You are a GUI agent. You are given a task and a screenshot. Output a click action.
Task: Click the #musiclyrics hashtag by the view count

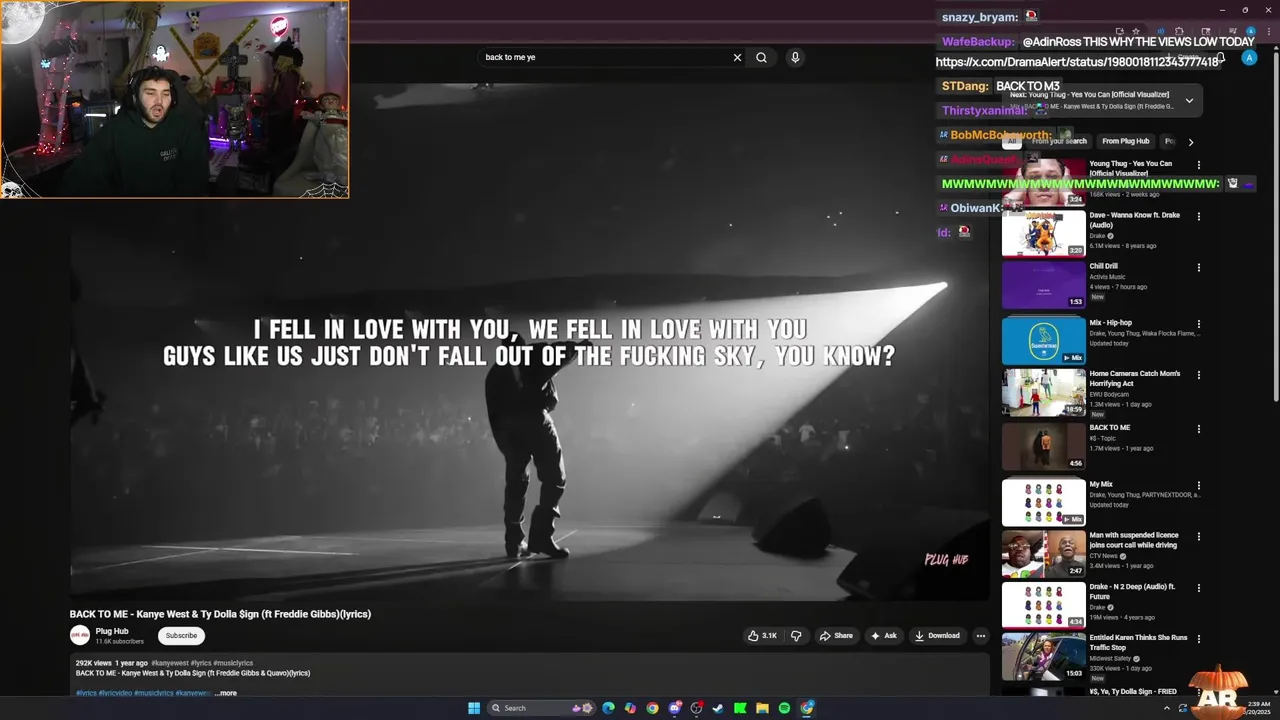[x=233, y=663]
